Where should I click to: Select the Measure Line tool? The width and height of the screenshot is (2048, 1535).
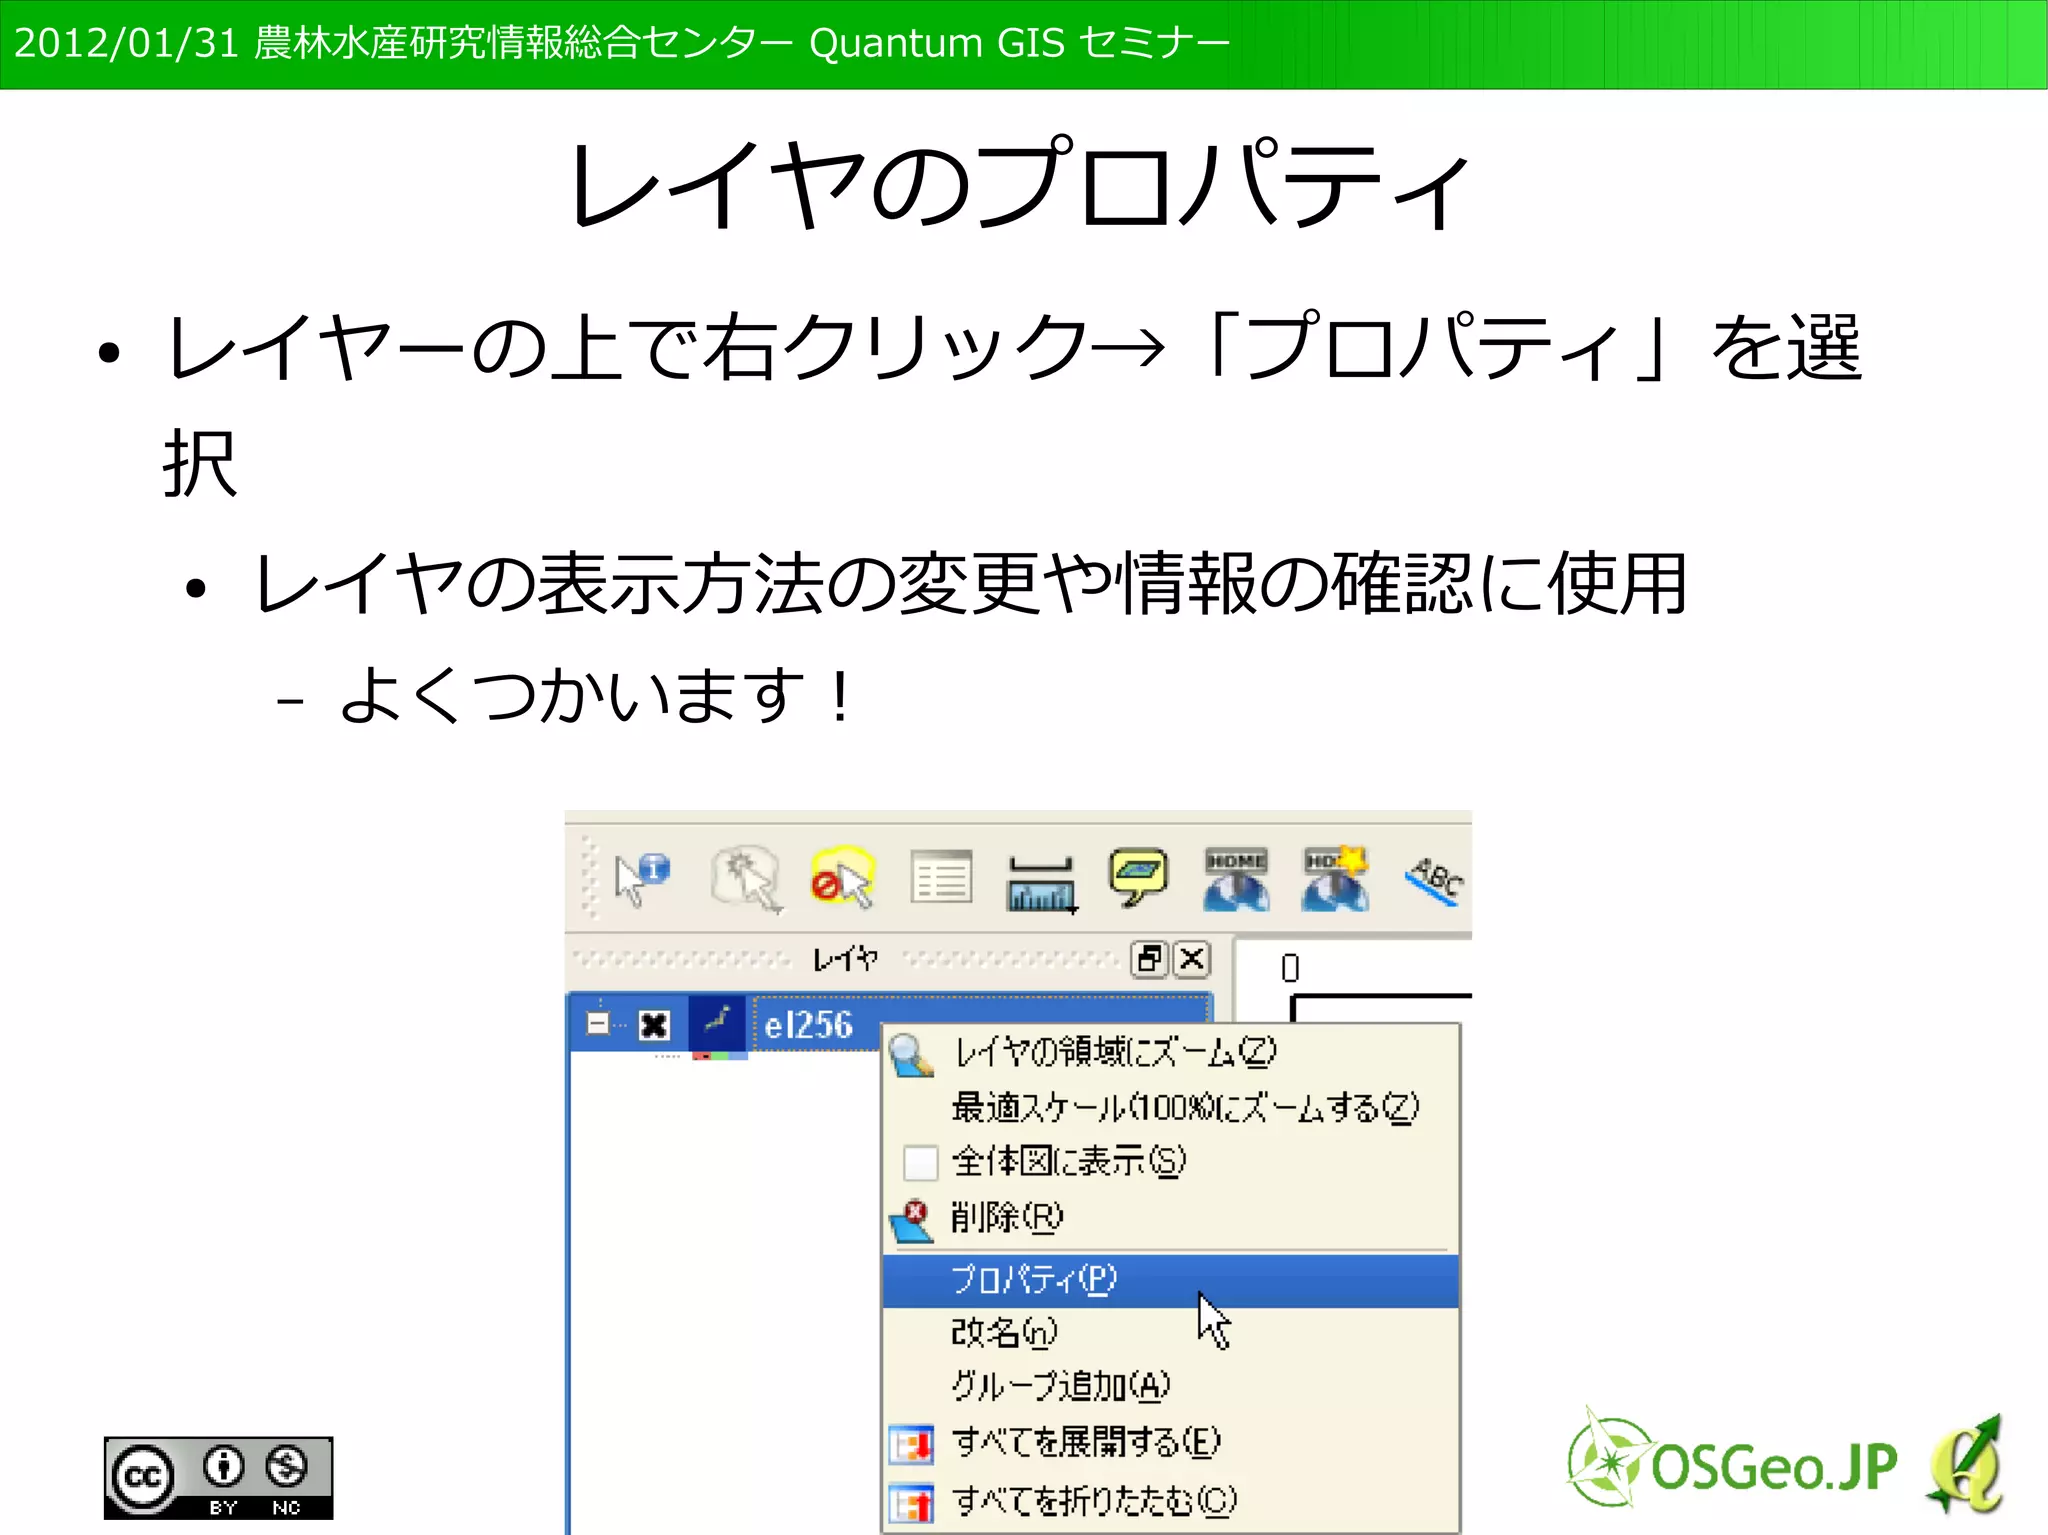(x=1041, y=884)
